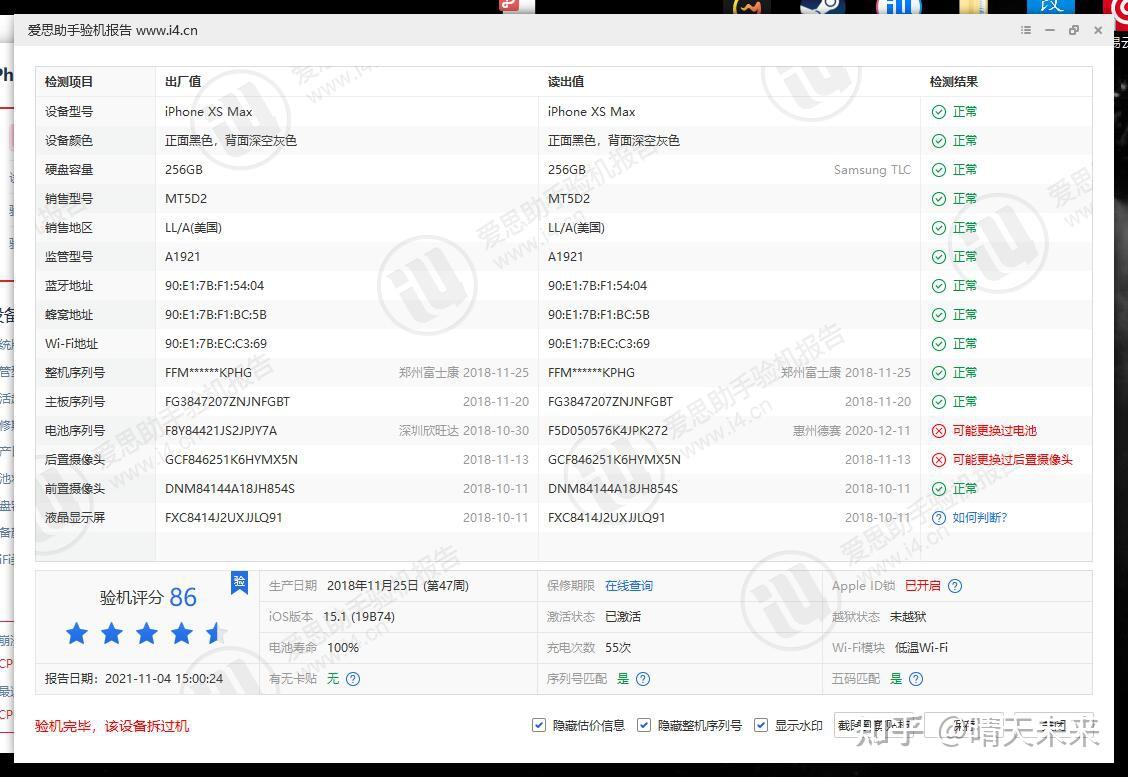Toggle the 显示水印 checkbox
The height and width of the screenshot is (777, 1128).
[x=760, y=725]
